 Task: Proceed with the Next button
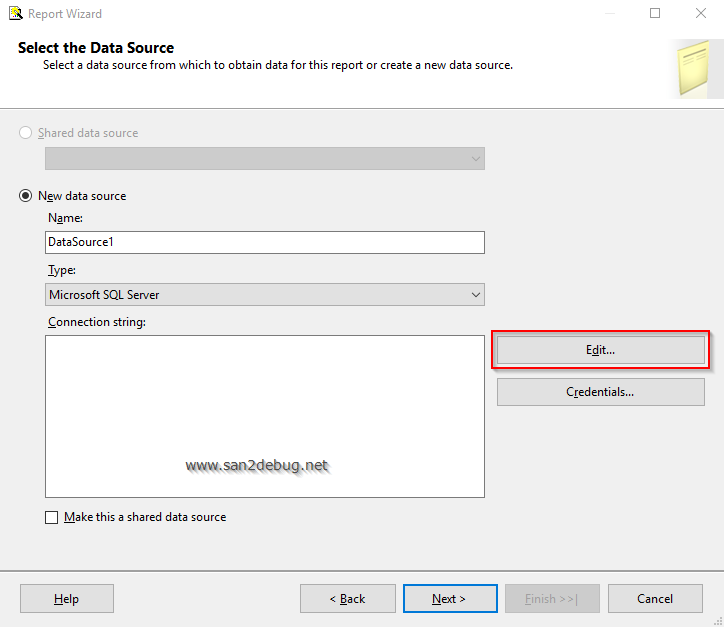coord(450,599)
